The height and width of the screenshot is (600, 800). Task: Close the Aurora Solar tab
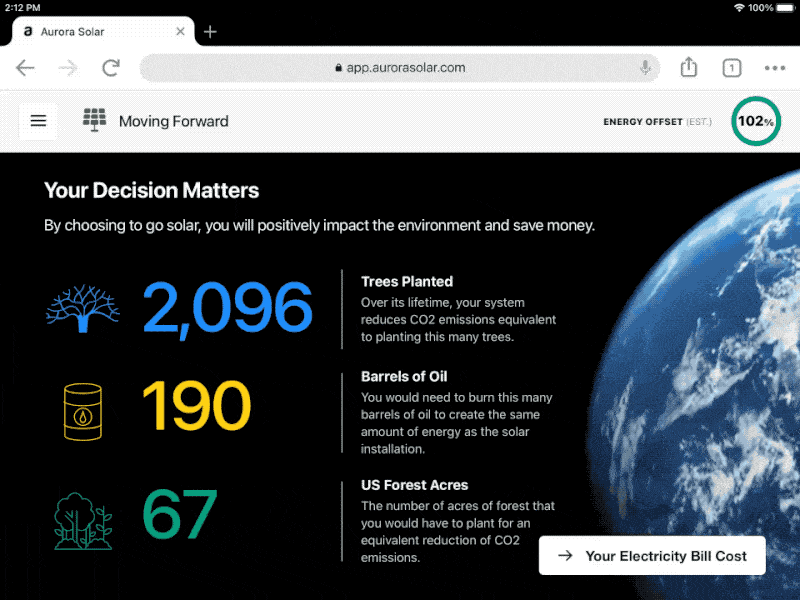point(180,32)
